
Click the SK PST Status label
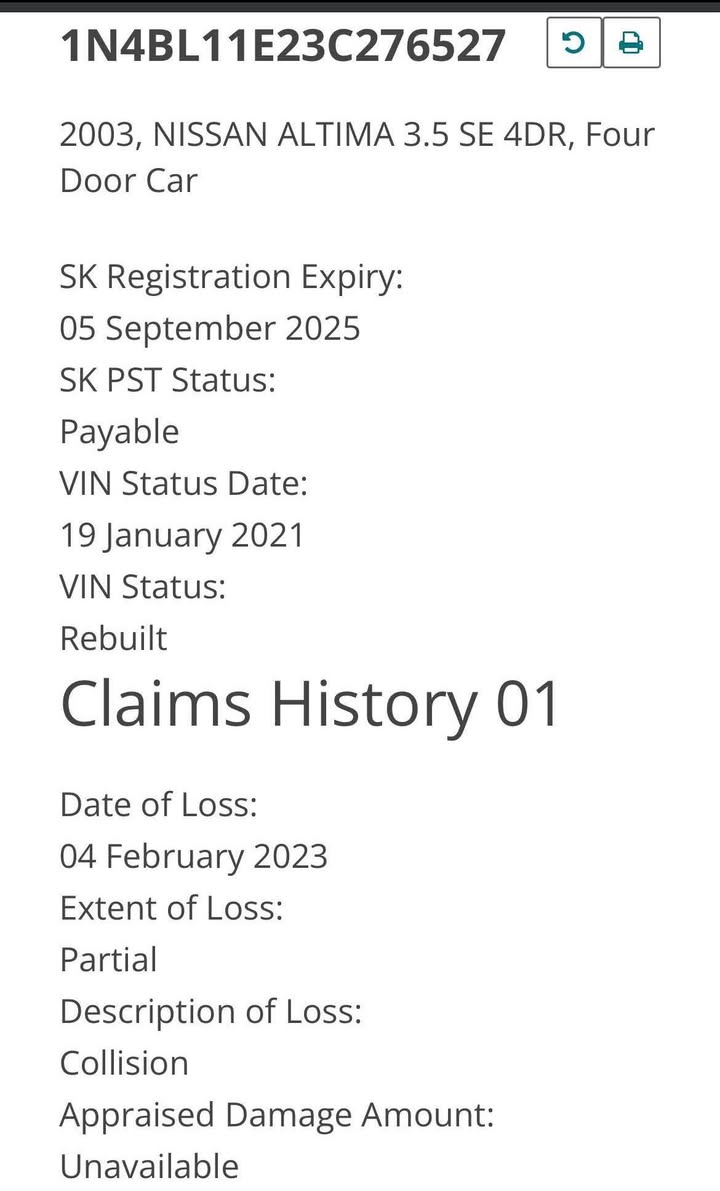(x=168, y=379)
